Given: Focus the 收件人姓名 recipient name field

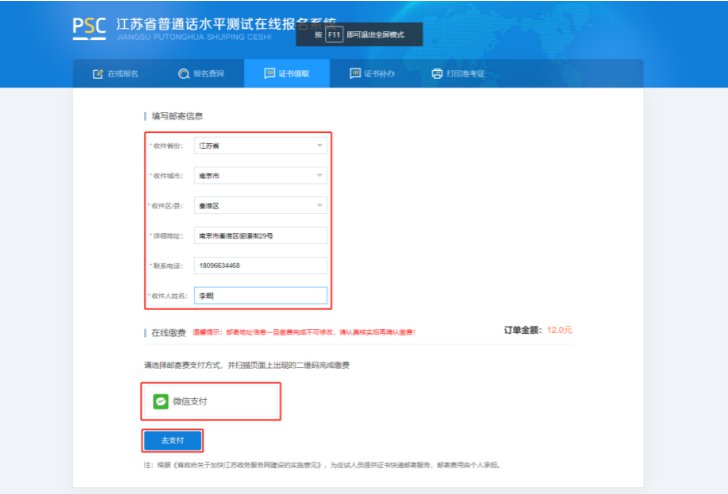Looking at the screenshot, I should tap(260, 296).
